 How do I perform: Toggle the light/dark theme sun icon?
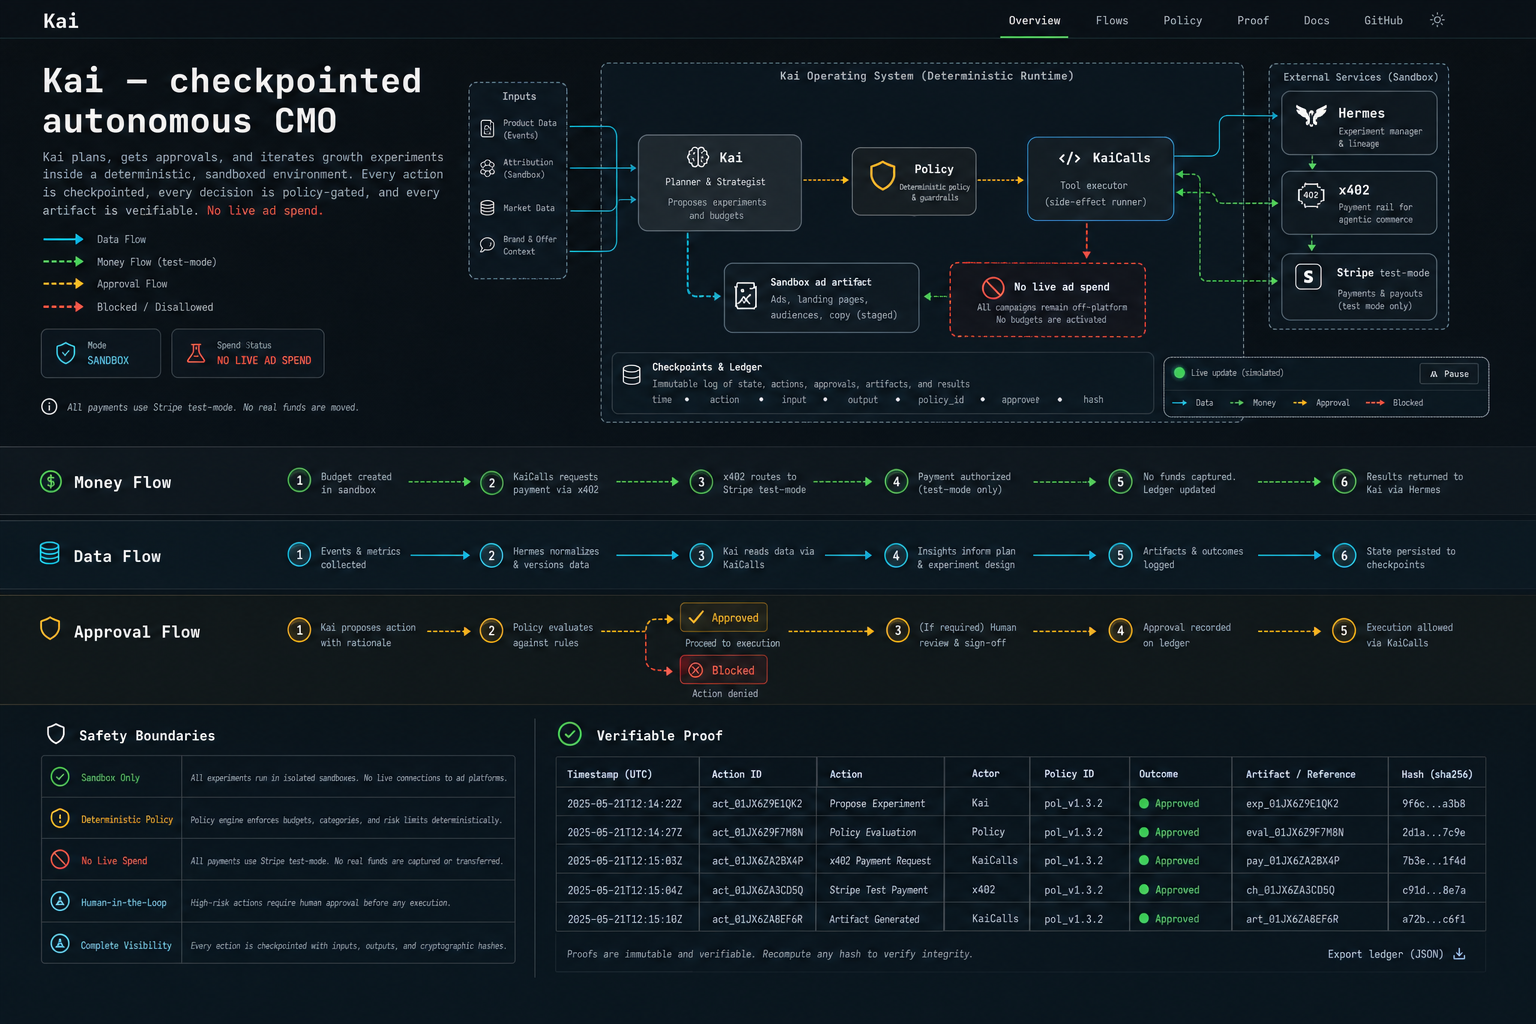pyautogui.click(x=1437, y=20)
